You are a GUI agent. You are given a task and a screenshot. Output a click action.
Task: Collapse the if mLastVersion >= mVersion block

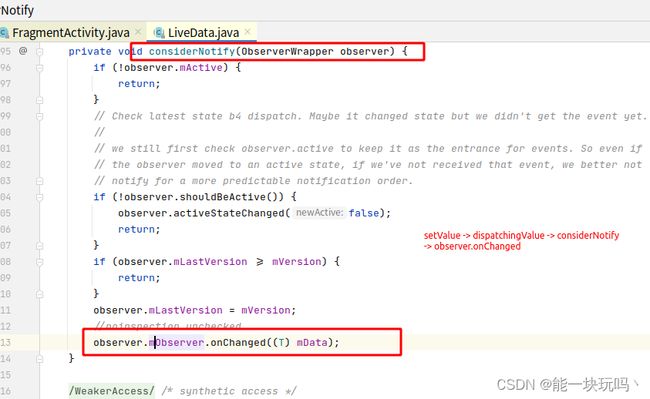39,262
